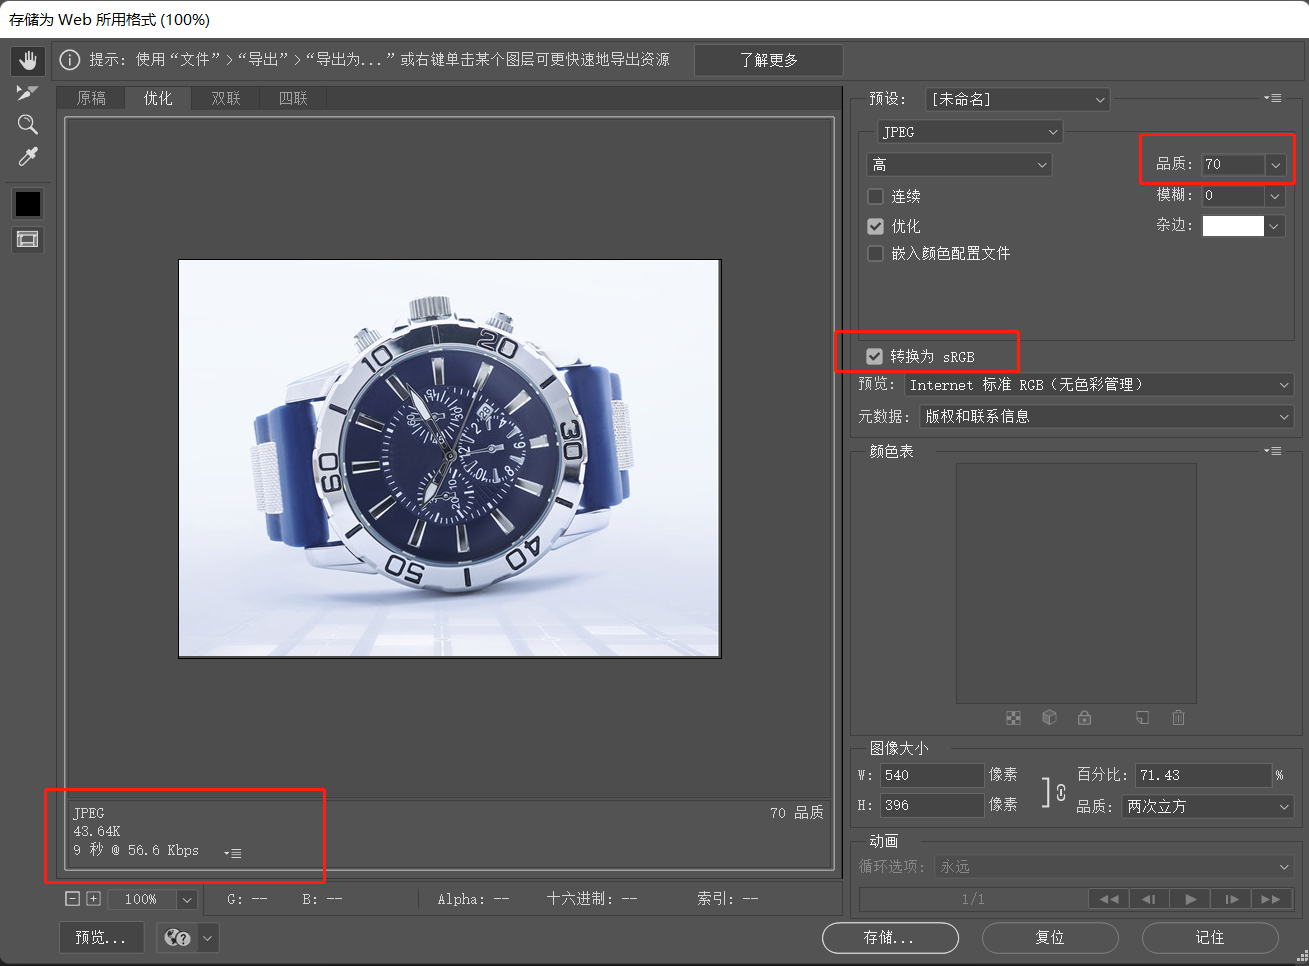Open the preset 预设 panel menu icon
The image size is (1309, 966).
tap(1272, 98)
